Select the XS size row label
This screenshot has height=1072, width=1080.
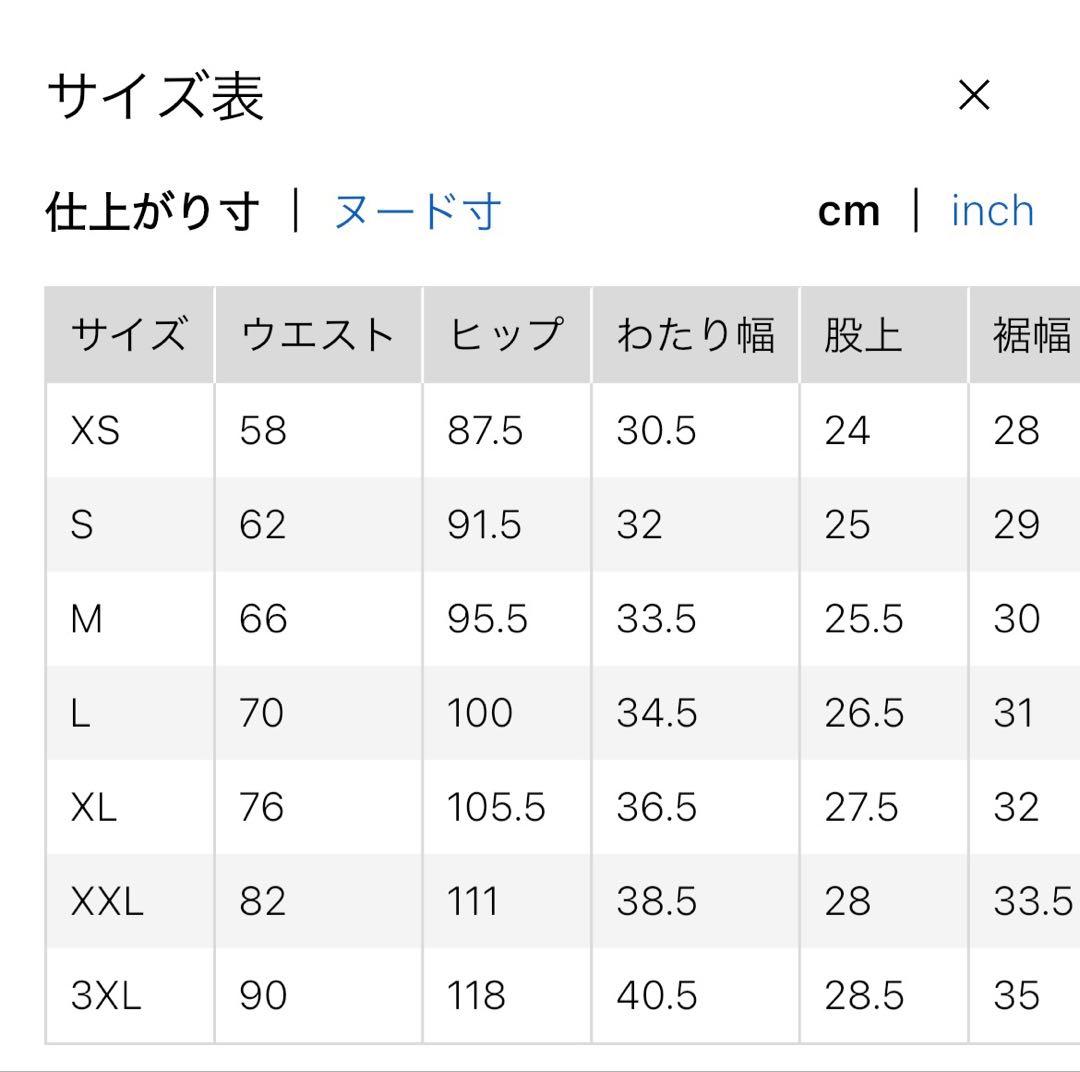95,431
